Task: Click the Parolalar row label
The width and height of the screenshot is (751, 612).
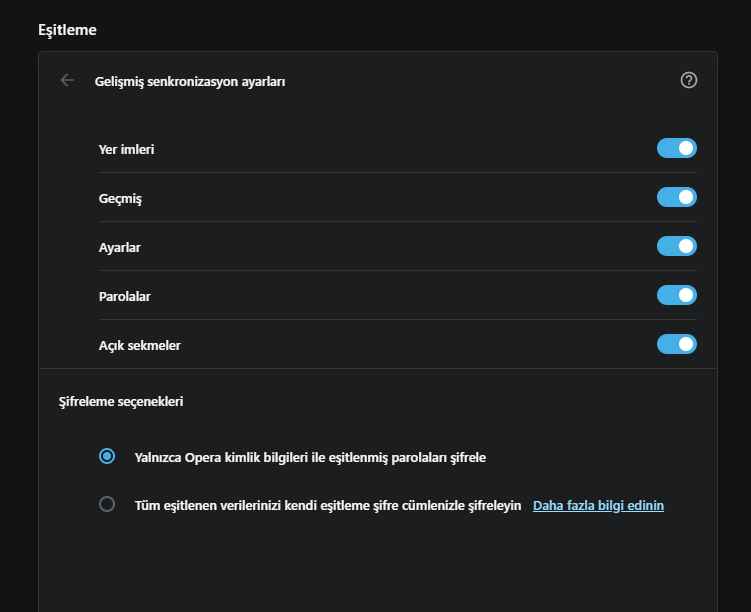Action: [125, 296]
